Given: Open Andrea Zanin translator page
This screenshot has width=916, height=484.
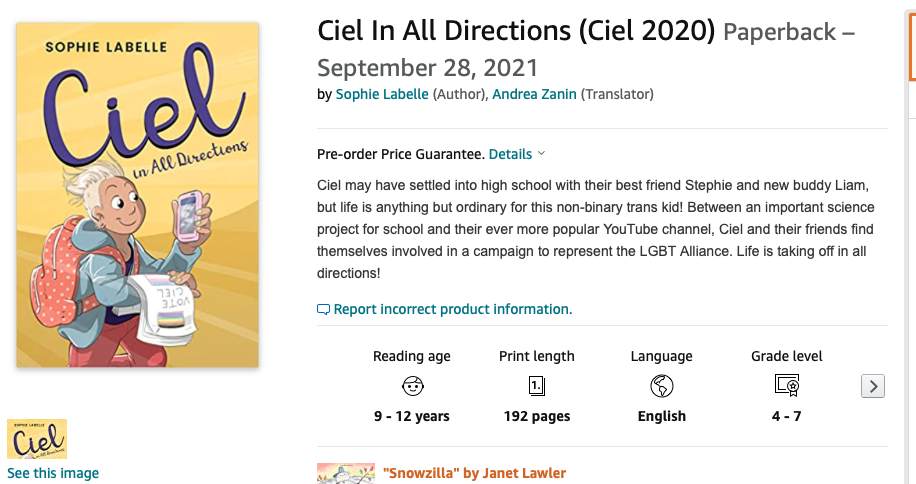Looking at the screenshot, I should 534,94.
